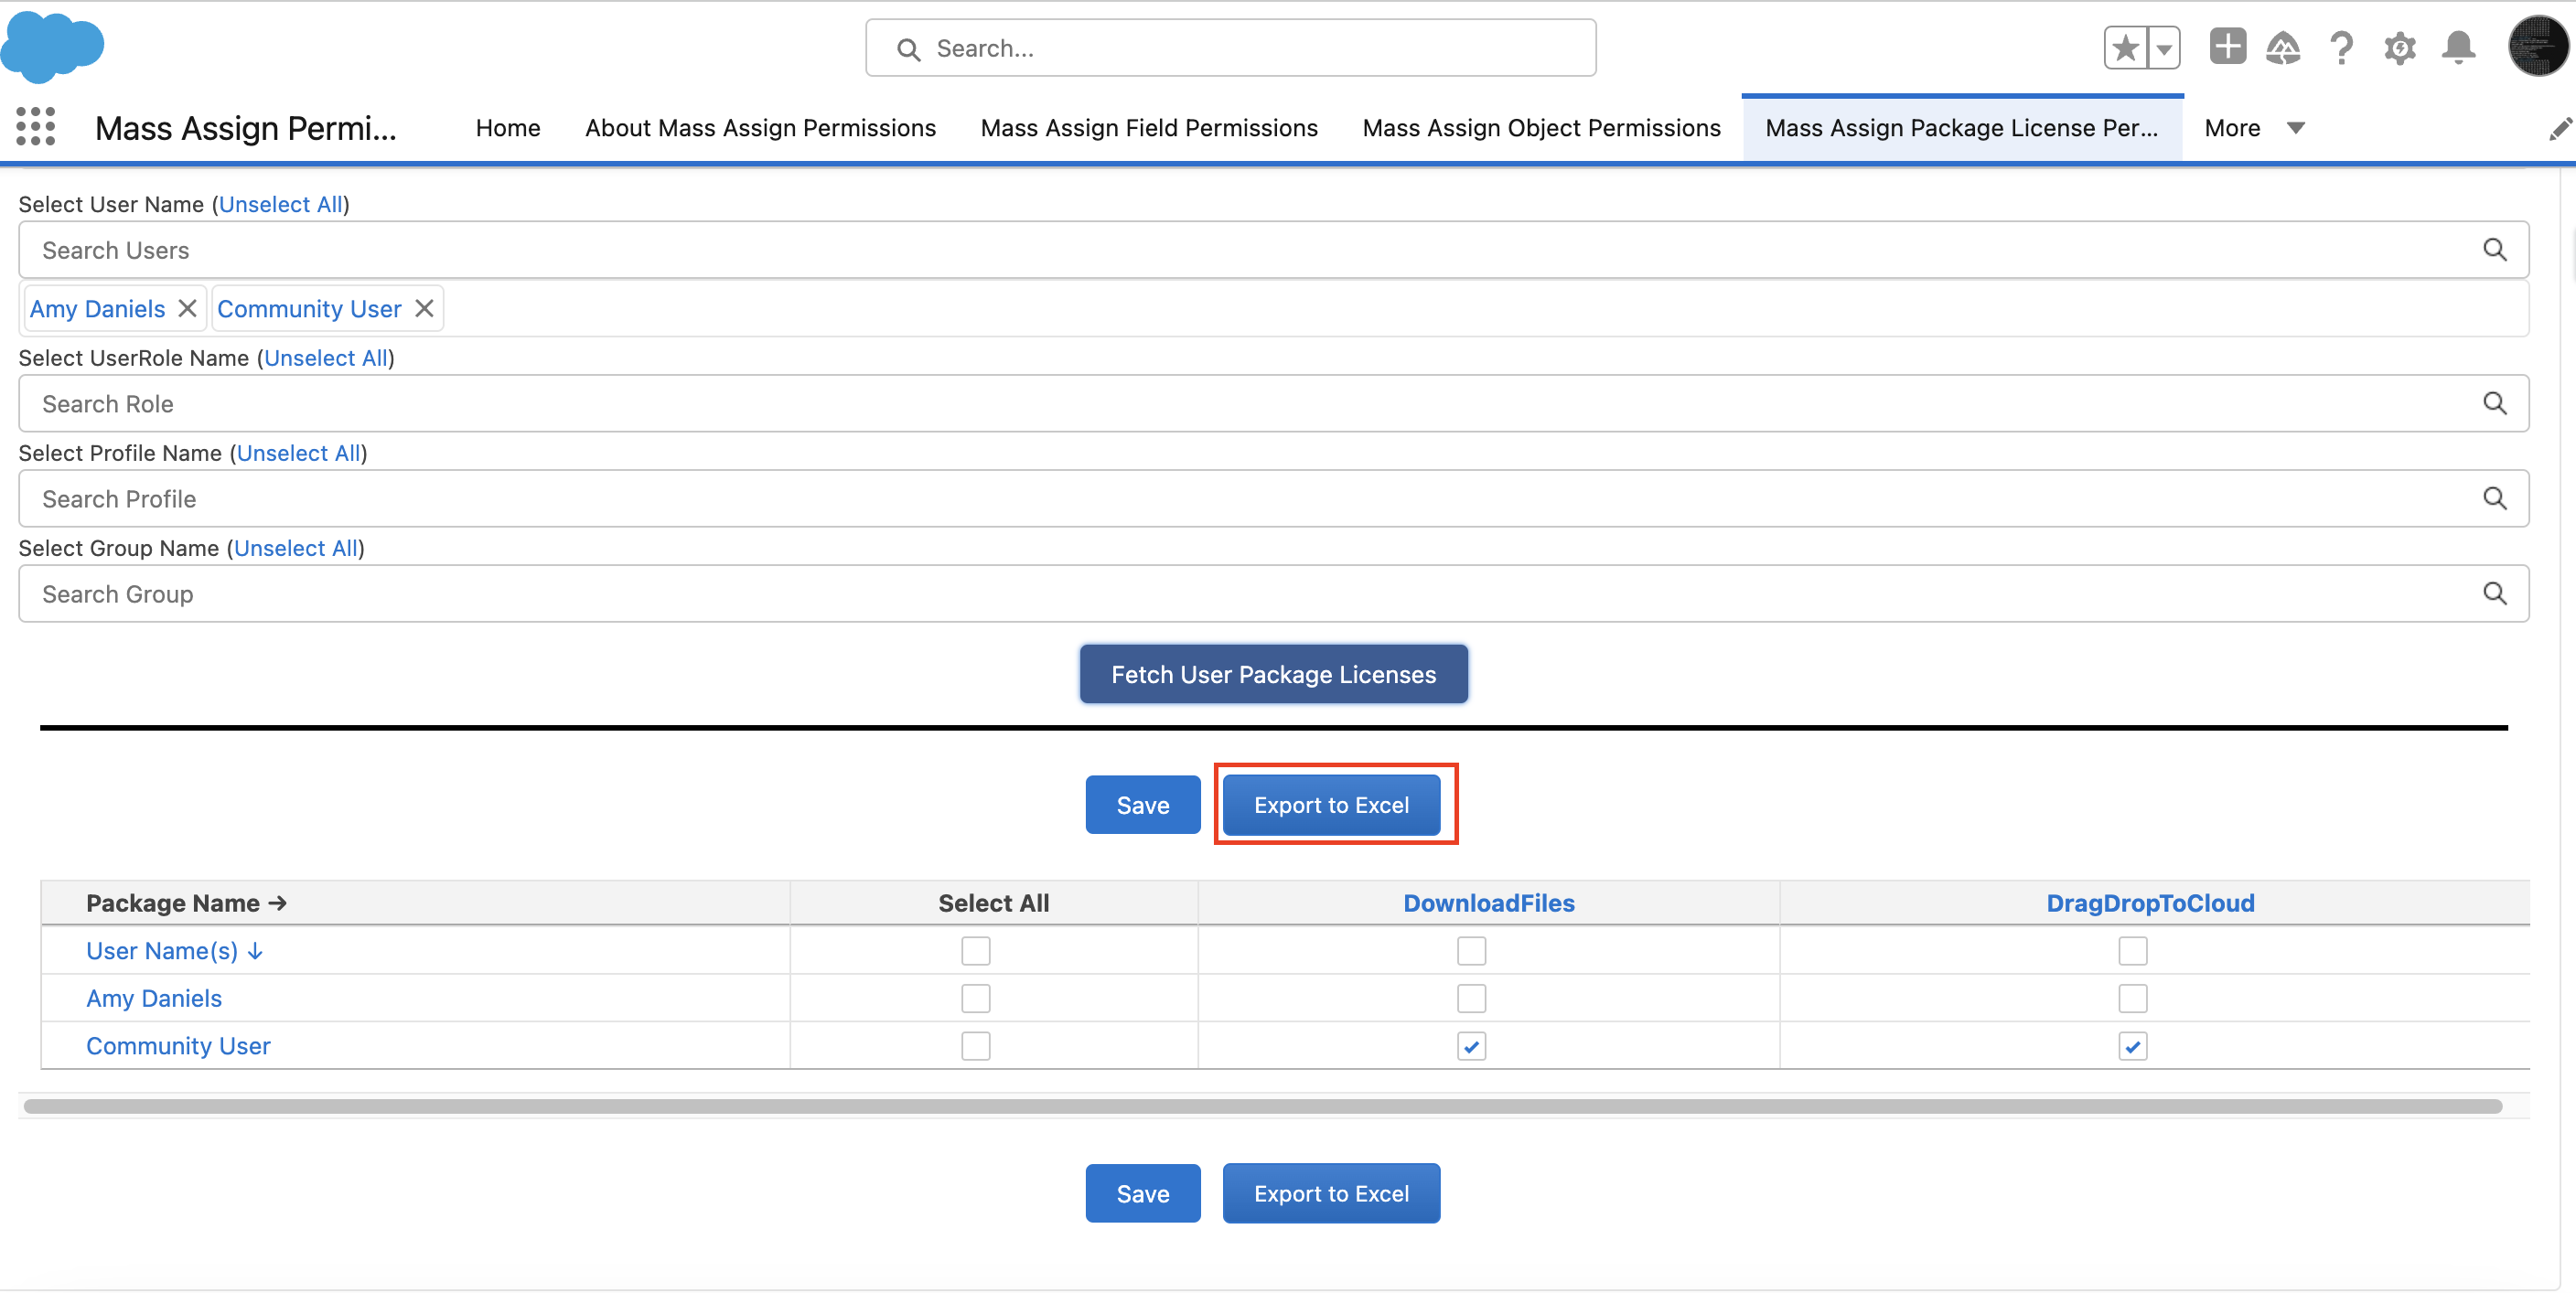Uncheck DownloadFiles for Community User
Viewport: 2576px width, 1293px height.
click(x=1471, y=1046)
